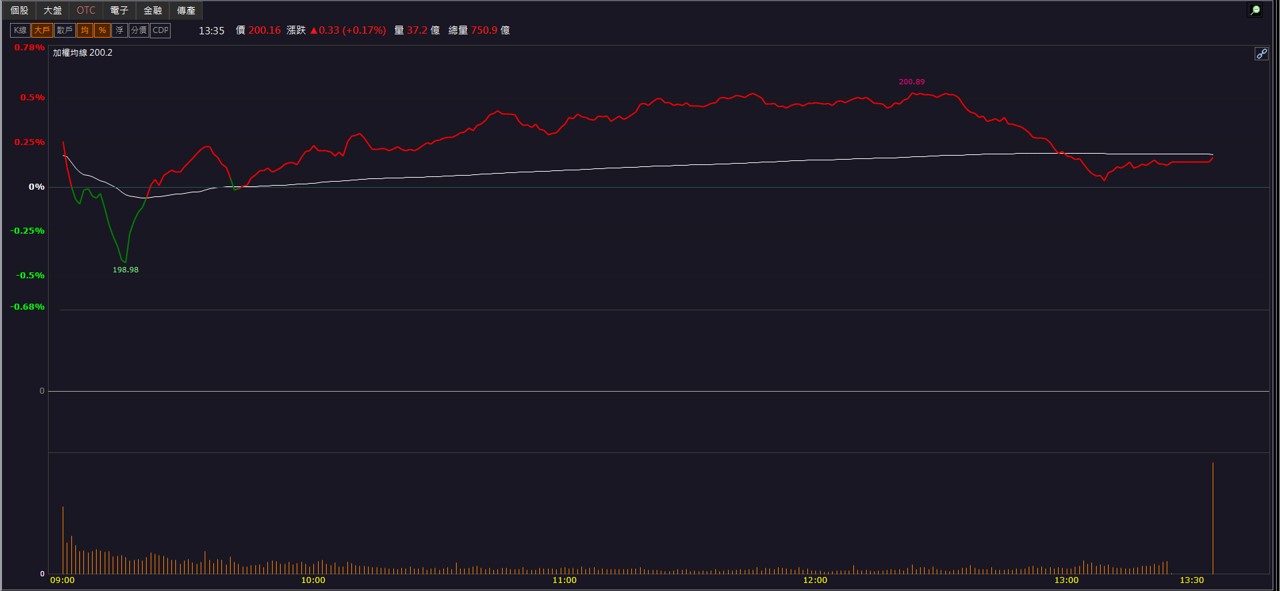Click the 200.89 high price marker
1280x591 pixels.
[x=912, y=82]
